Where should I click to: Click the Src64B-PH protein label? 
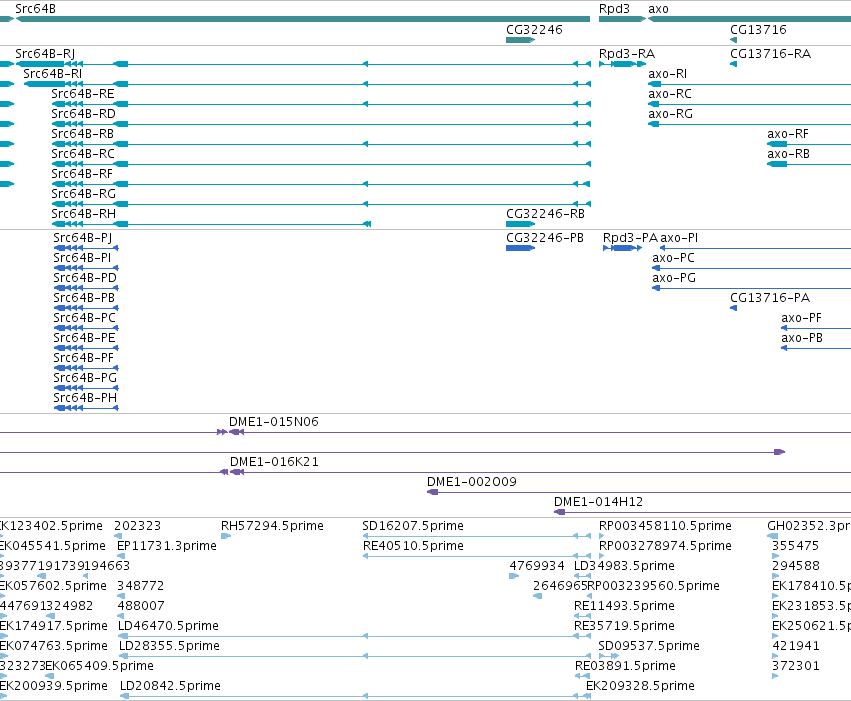85,398
